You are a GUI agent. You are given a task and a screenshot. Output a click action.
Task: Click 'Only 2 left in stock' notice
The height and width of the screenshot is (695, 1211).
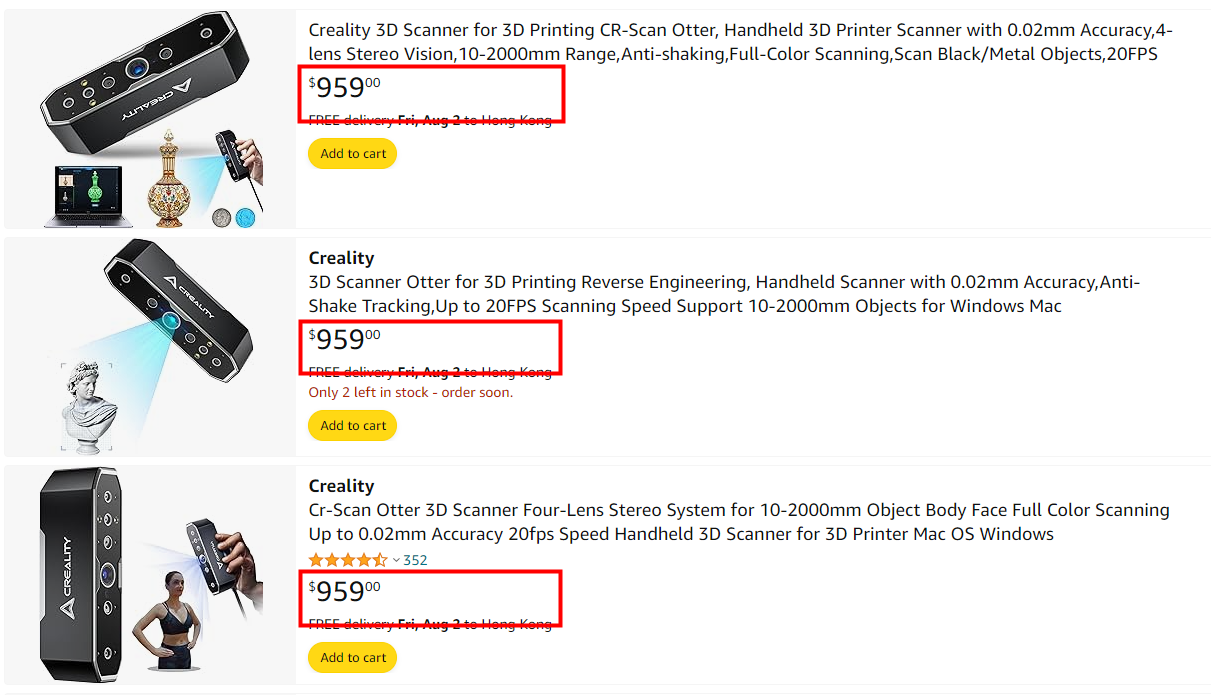coord(411,393)
